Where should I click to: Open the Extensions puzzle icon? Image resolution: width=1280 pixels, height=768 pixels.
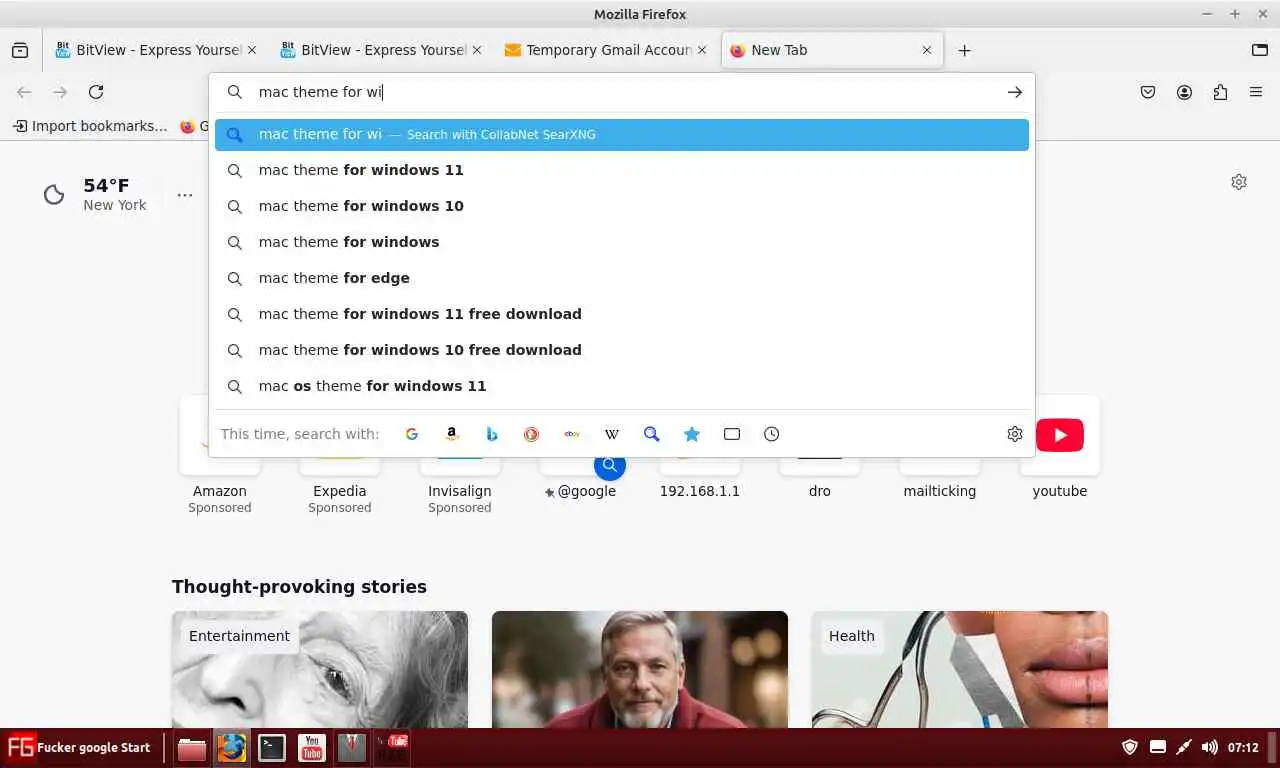(x=1220, y=92)
